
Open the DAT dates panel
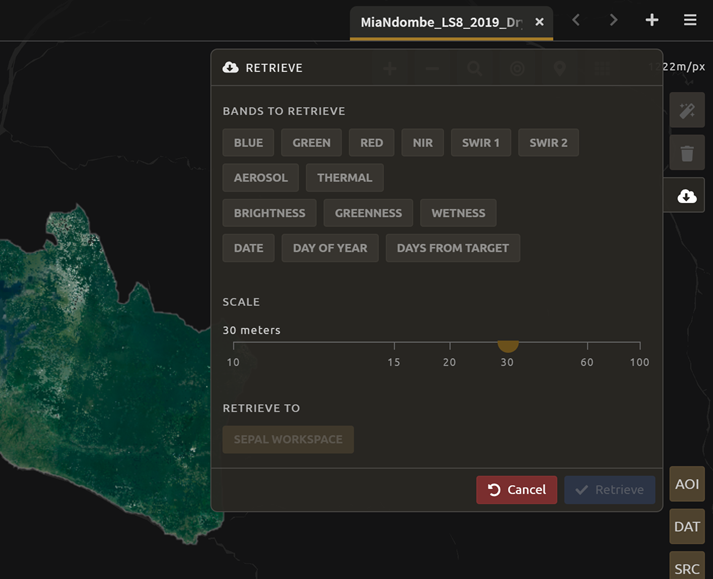click(687, 527)
